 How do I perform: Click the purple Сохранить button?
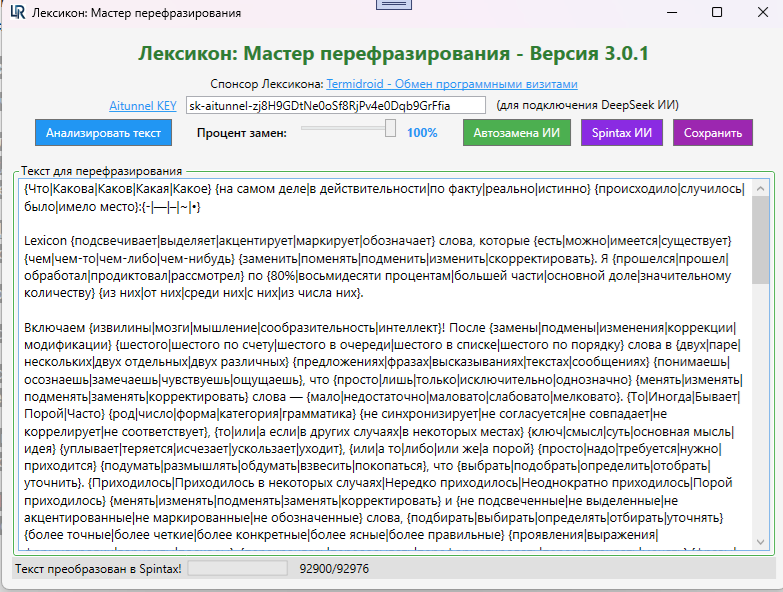coord(713,133)
